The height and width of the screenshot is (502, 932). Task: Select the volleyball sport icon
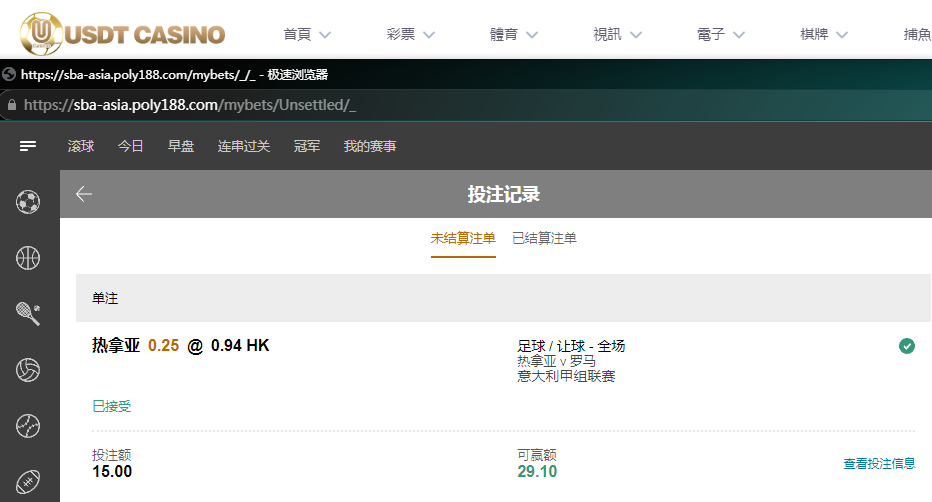(28, 370)
